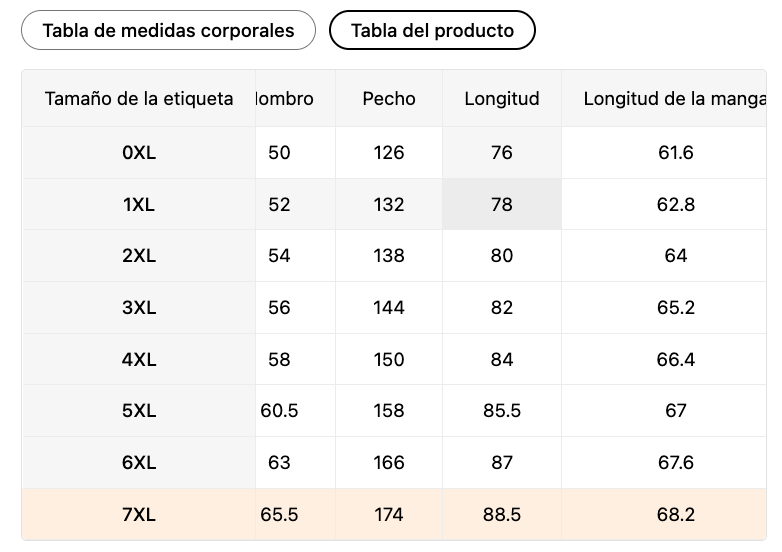Click the 126 chest value for 0XL
This screenshot has height=552, width=782.
tap(389, 153)
